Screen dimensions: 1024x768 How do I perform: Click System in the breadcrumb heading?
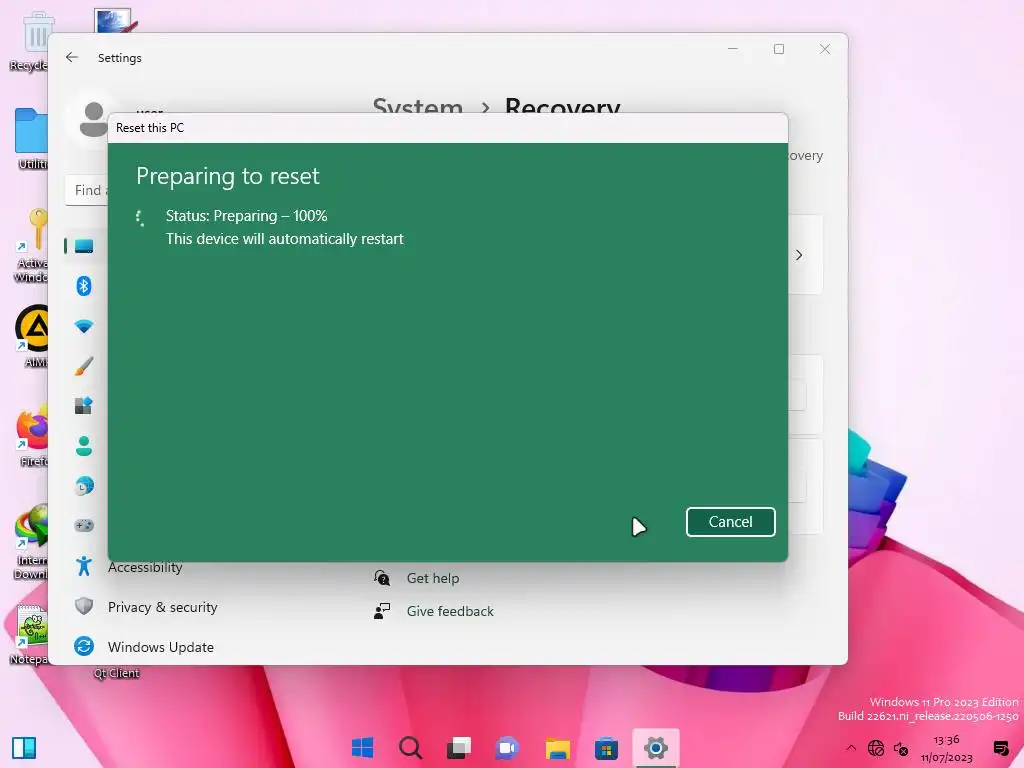click(x=418, y=106)
